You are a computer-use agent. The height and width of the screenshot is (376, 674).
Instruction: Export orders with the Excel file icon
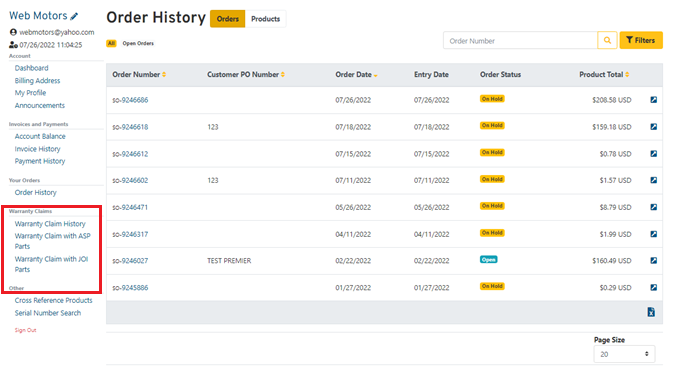pos(651,312)
